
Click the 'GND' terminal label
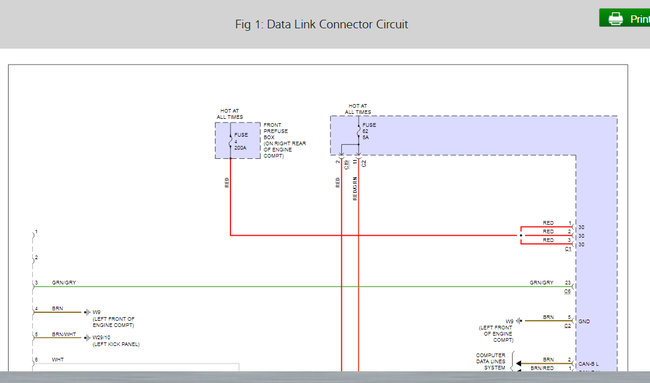584,321
